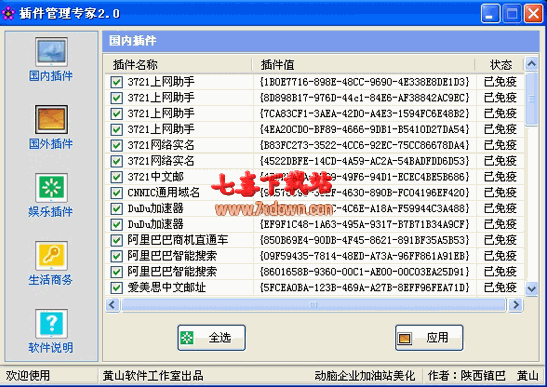Toggle the CNNIC通用域名 checkbox
Viewport: 547px width, 387px height.
coord(117,193)
